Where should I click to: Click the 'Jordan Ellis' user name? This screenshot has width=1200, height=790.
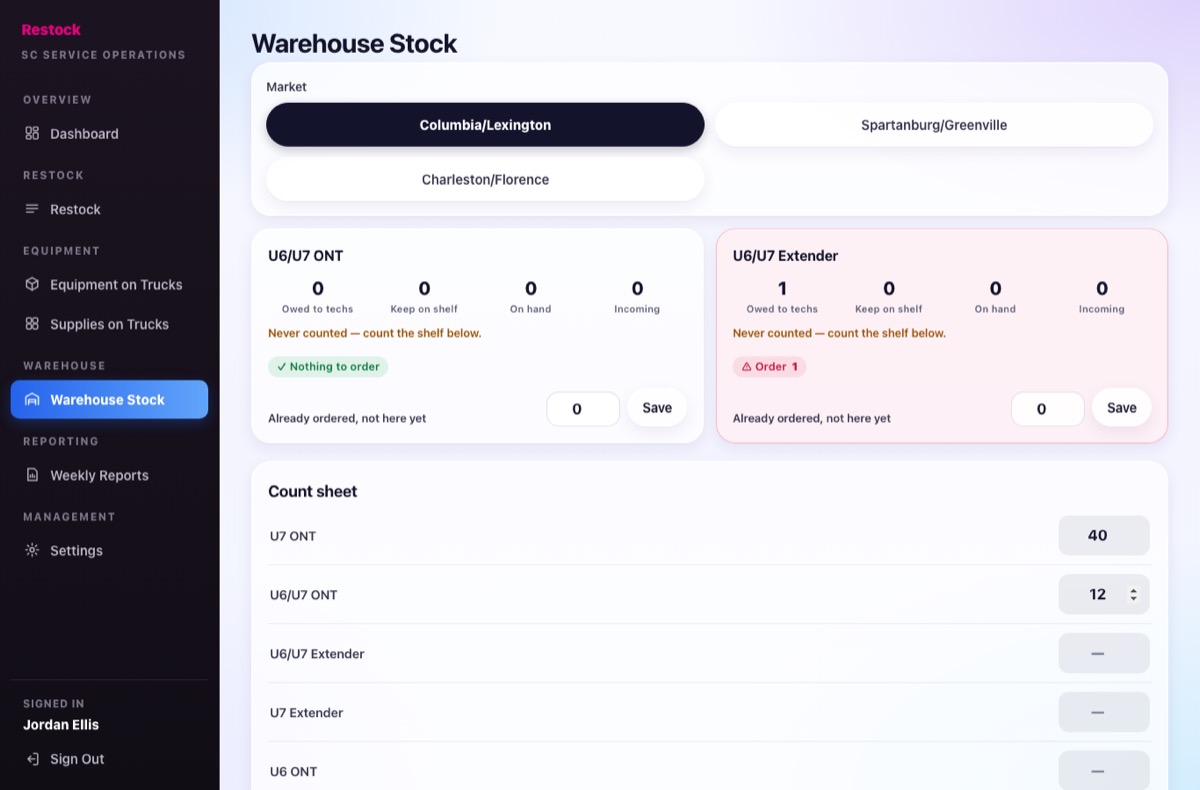[x=61, y=725]
